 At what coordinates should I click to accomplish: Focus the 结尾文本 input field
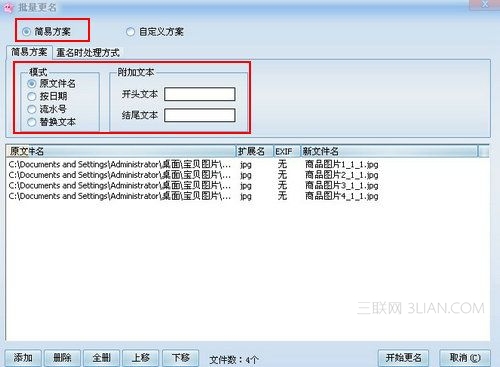[200, 115]
